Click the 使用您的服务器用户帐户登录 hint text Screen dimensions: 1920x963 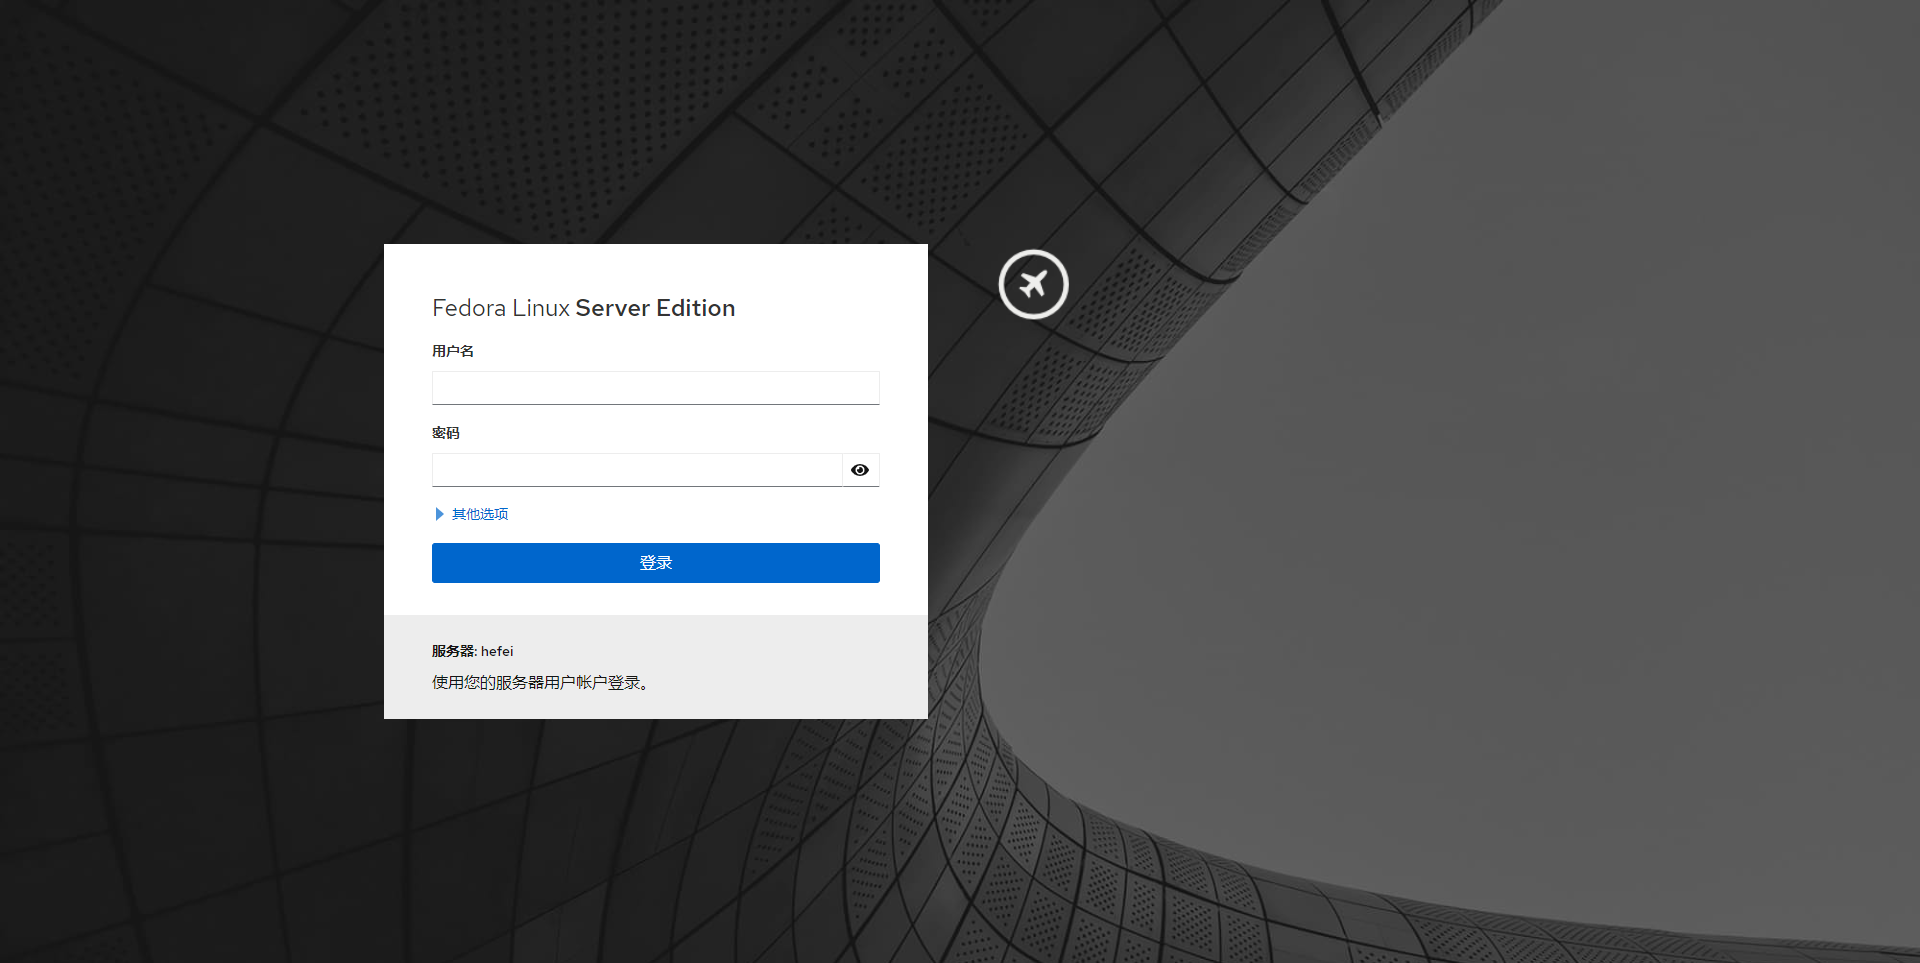point(540,683)
